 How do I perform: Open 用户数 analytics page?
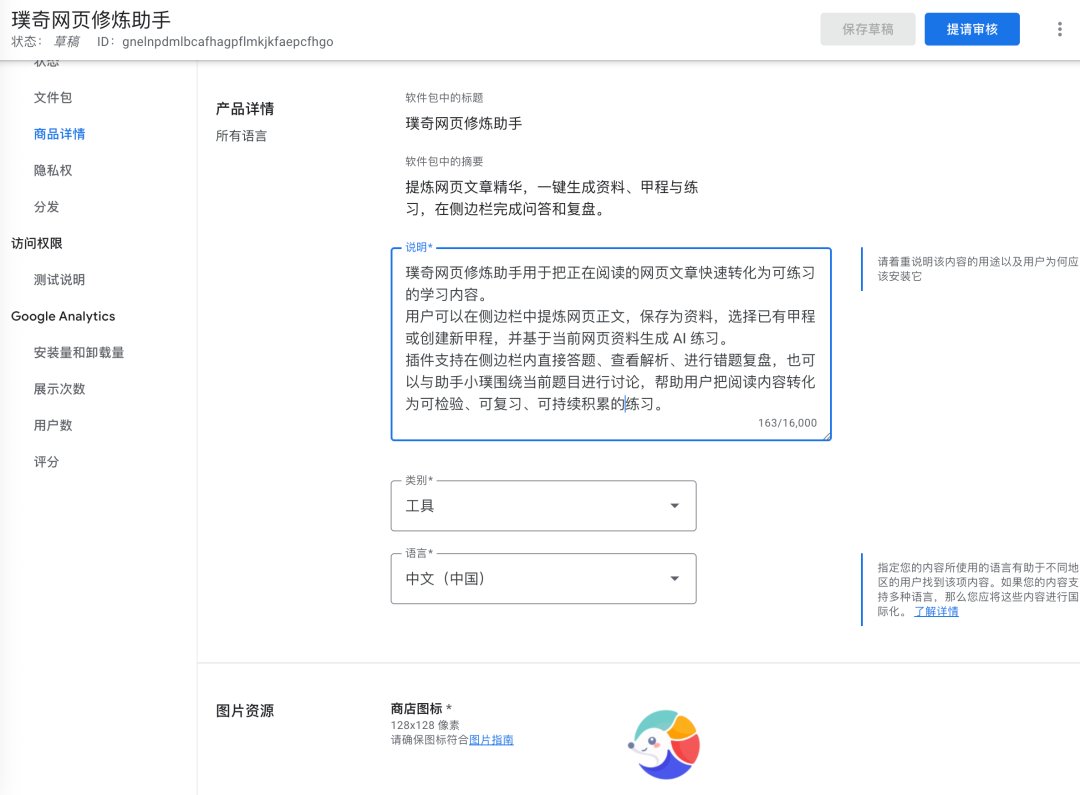point(53,426)
